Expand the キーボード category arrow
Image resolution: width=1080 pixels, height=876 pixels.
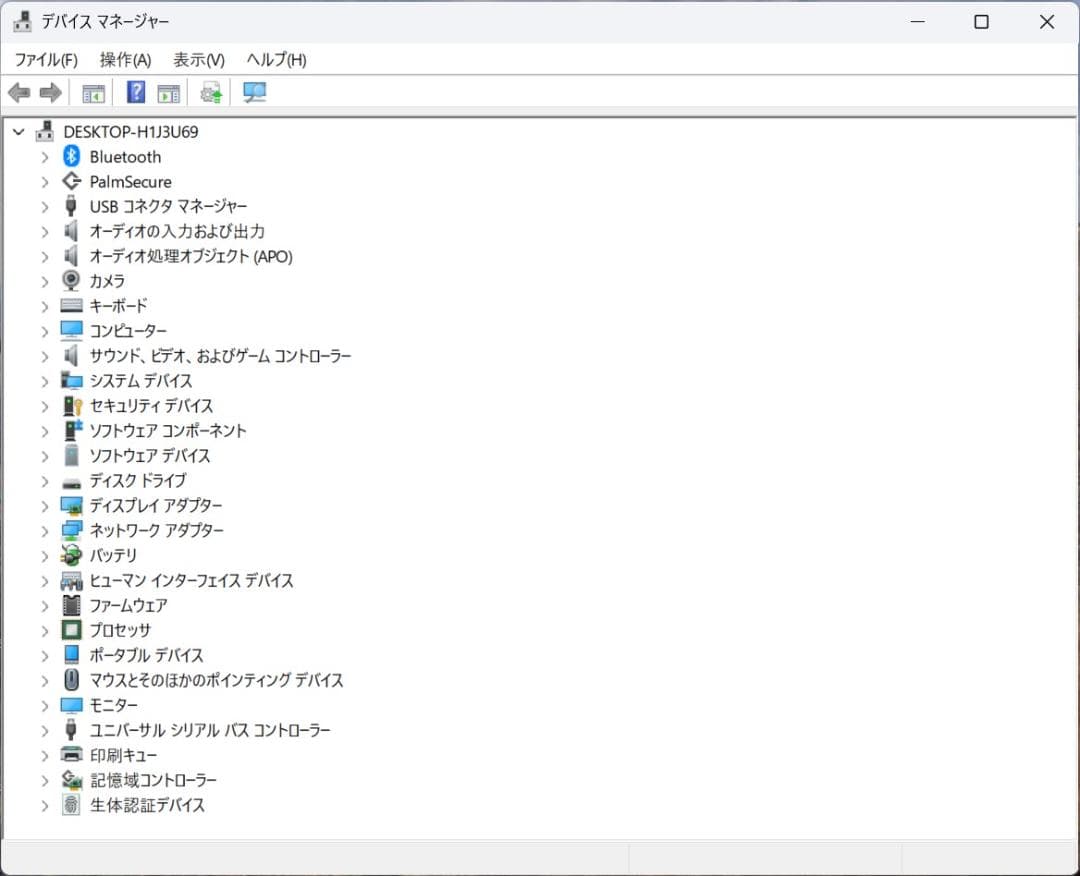[44, 306]
